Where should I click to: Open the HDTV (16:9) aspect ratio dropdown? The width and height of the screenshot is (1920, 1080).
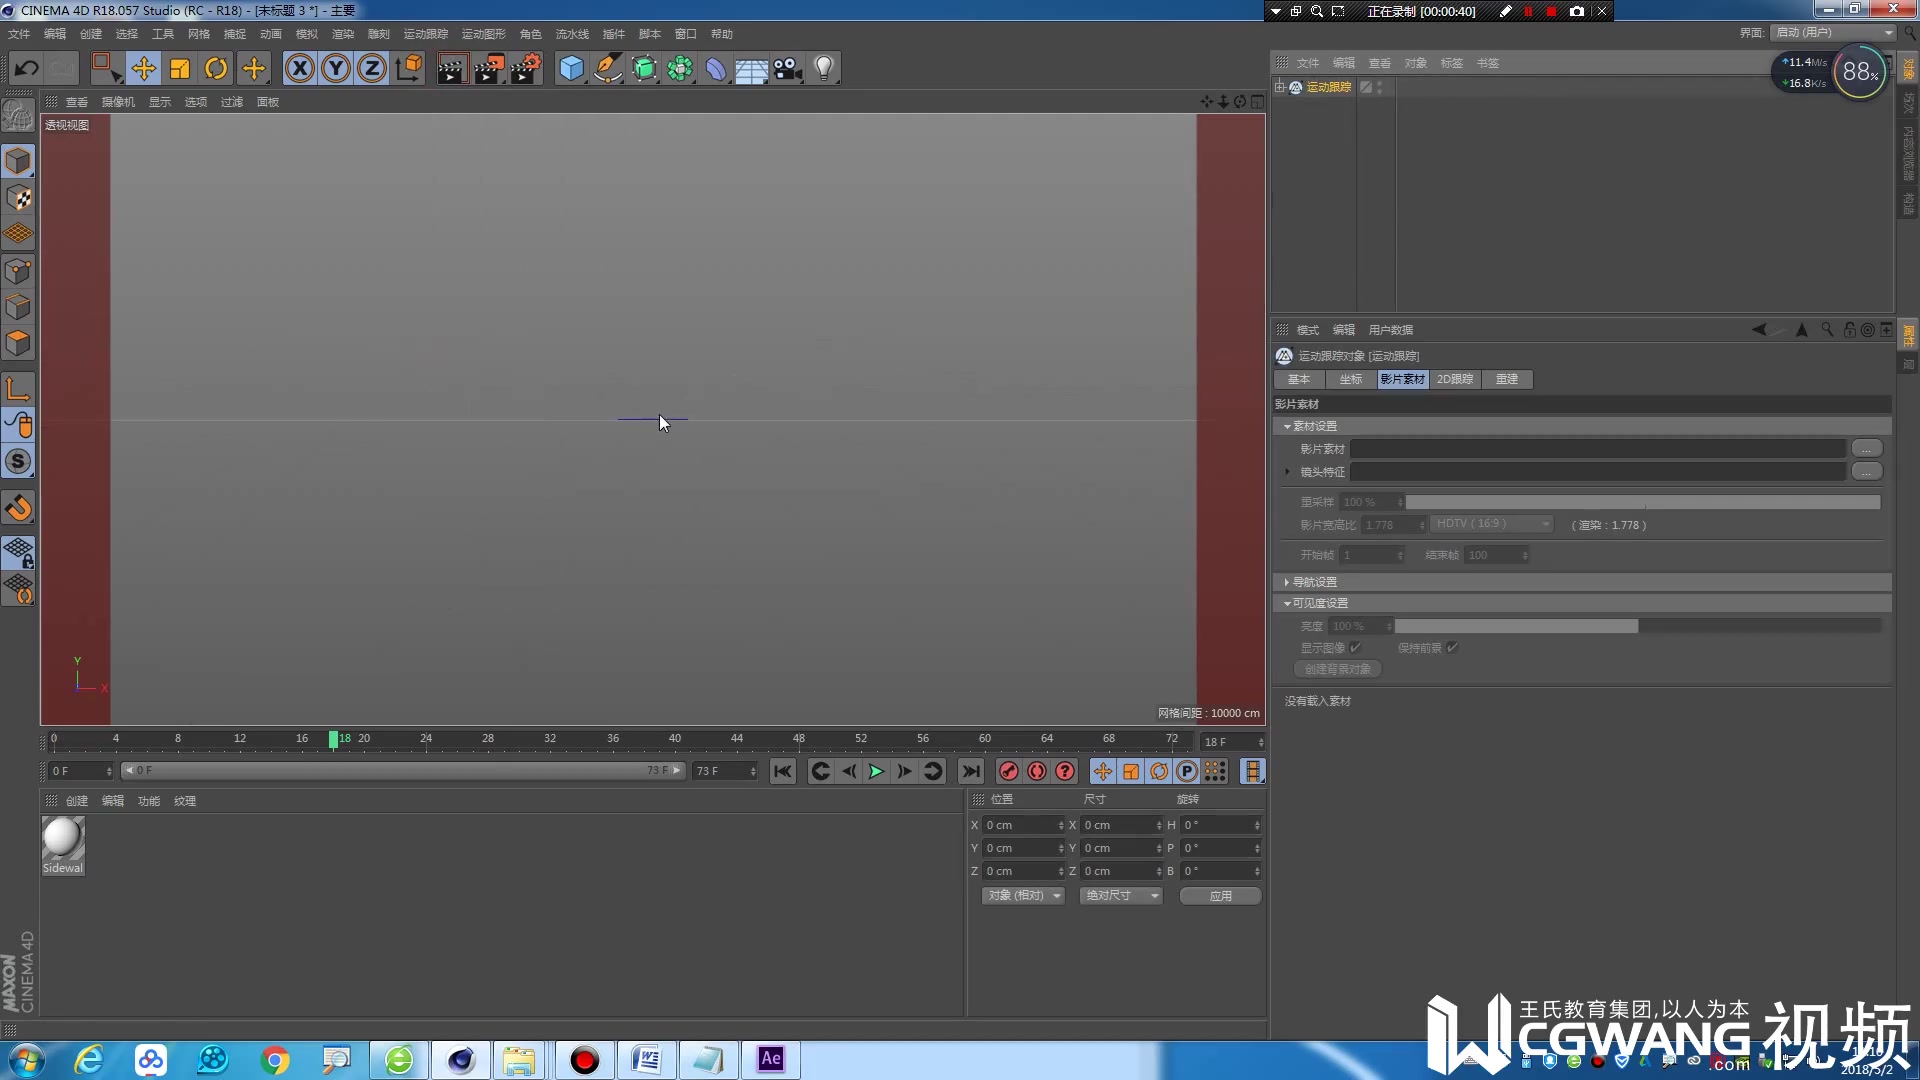[x=1490, y=524]
